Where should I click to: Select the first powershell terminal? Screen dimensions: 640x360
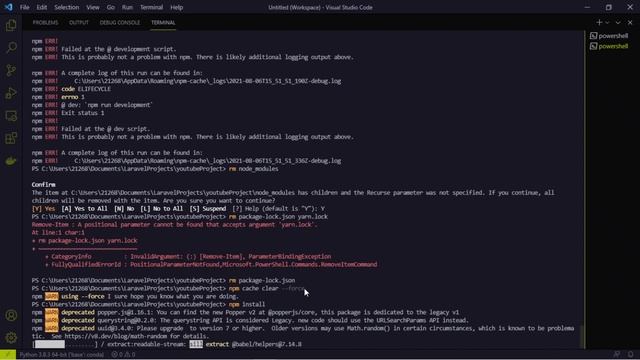pos(609,36)
